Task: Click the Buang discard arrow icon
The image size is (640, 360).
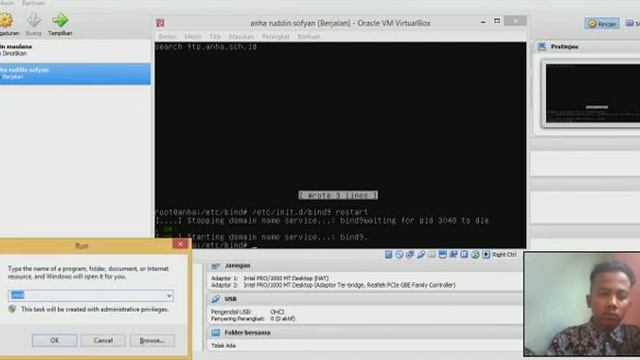Action: [x=34, y=20]
